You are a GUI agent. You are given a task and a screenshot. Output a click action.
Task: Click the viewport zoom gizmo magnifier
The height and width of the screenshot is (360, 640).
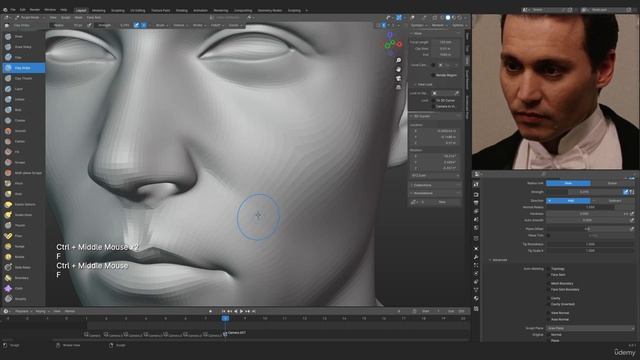pyautogui.click(x=398, y=60)
